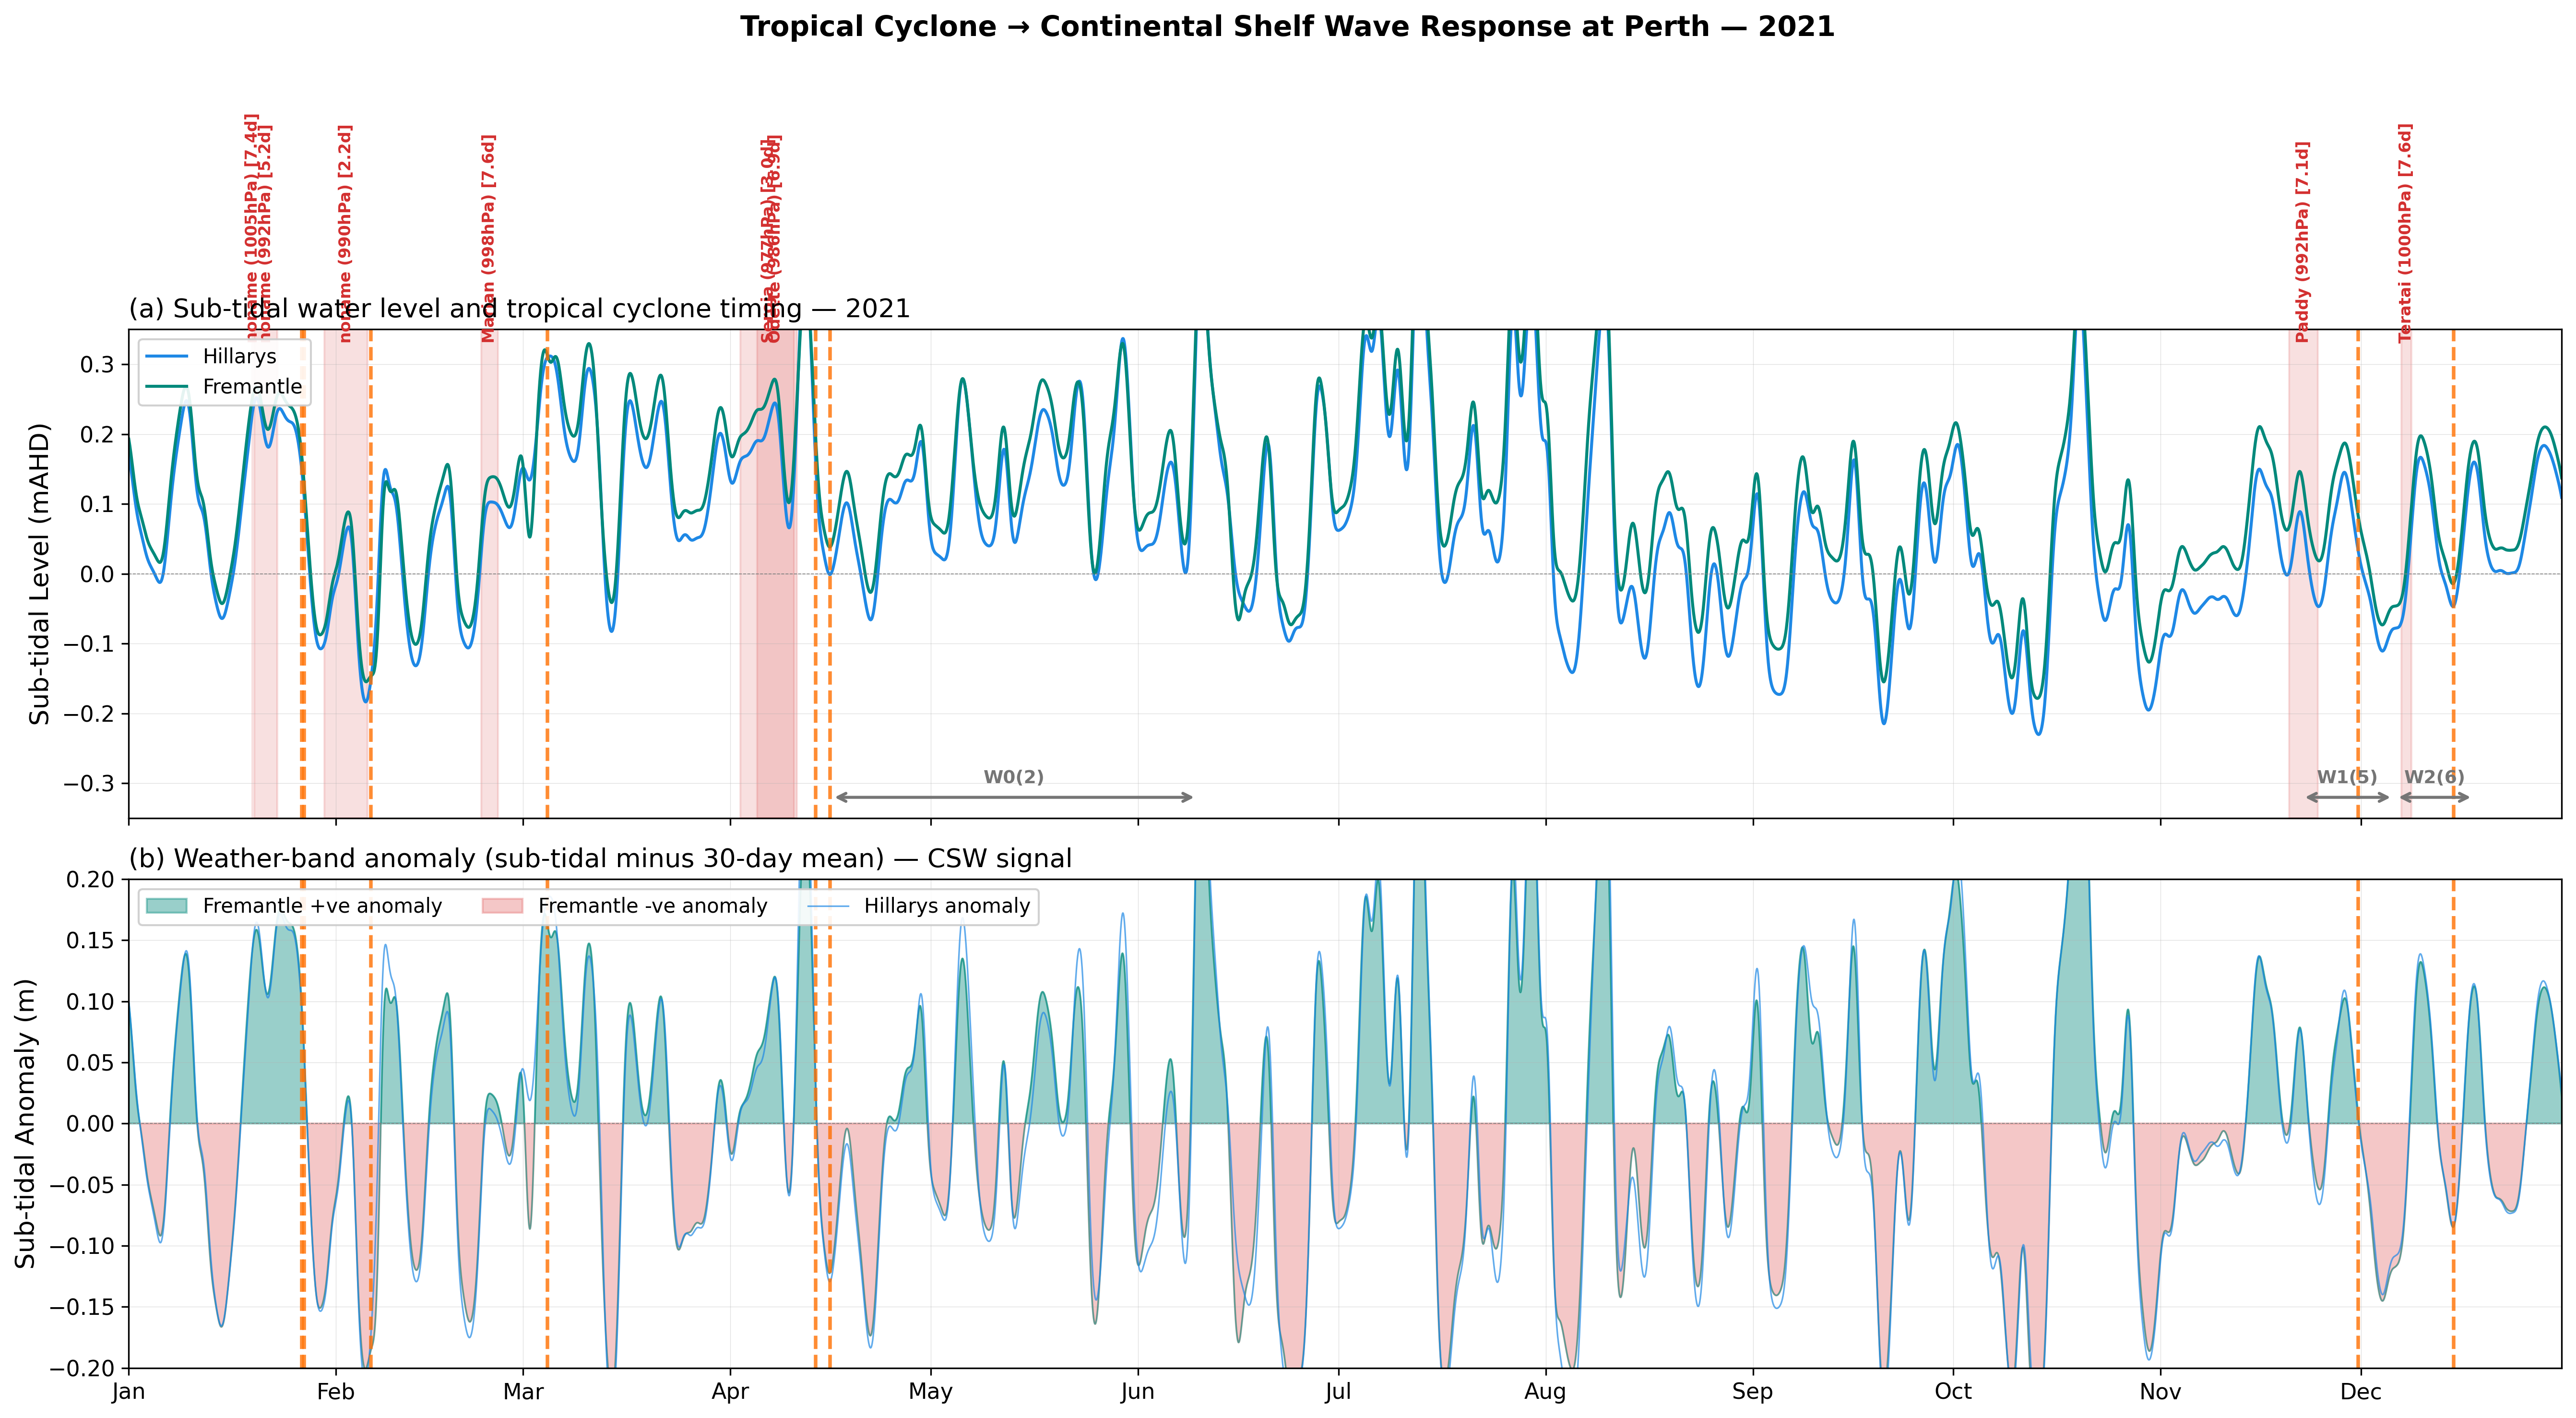Image resolution: width=2576 pixels, height=1418 pixels.
Task: Click the '0.3' y-tick in panel (a)
Action: 97,365
